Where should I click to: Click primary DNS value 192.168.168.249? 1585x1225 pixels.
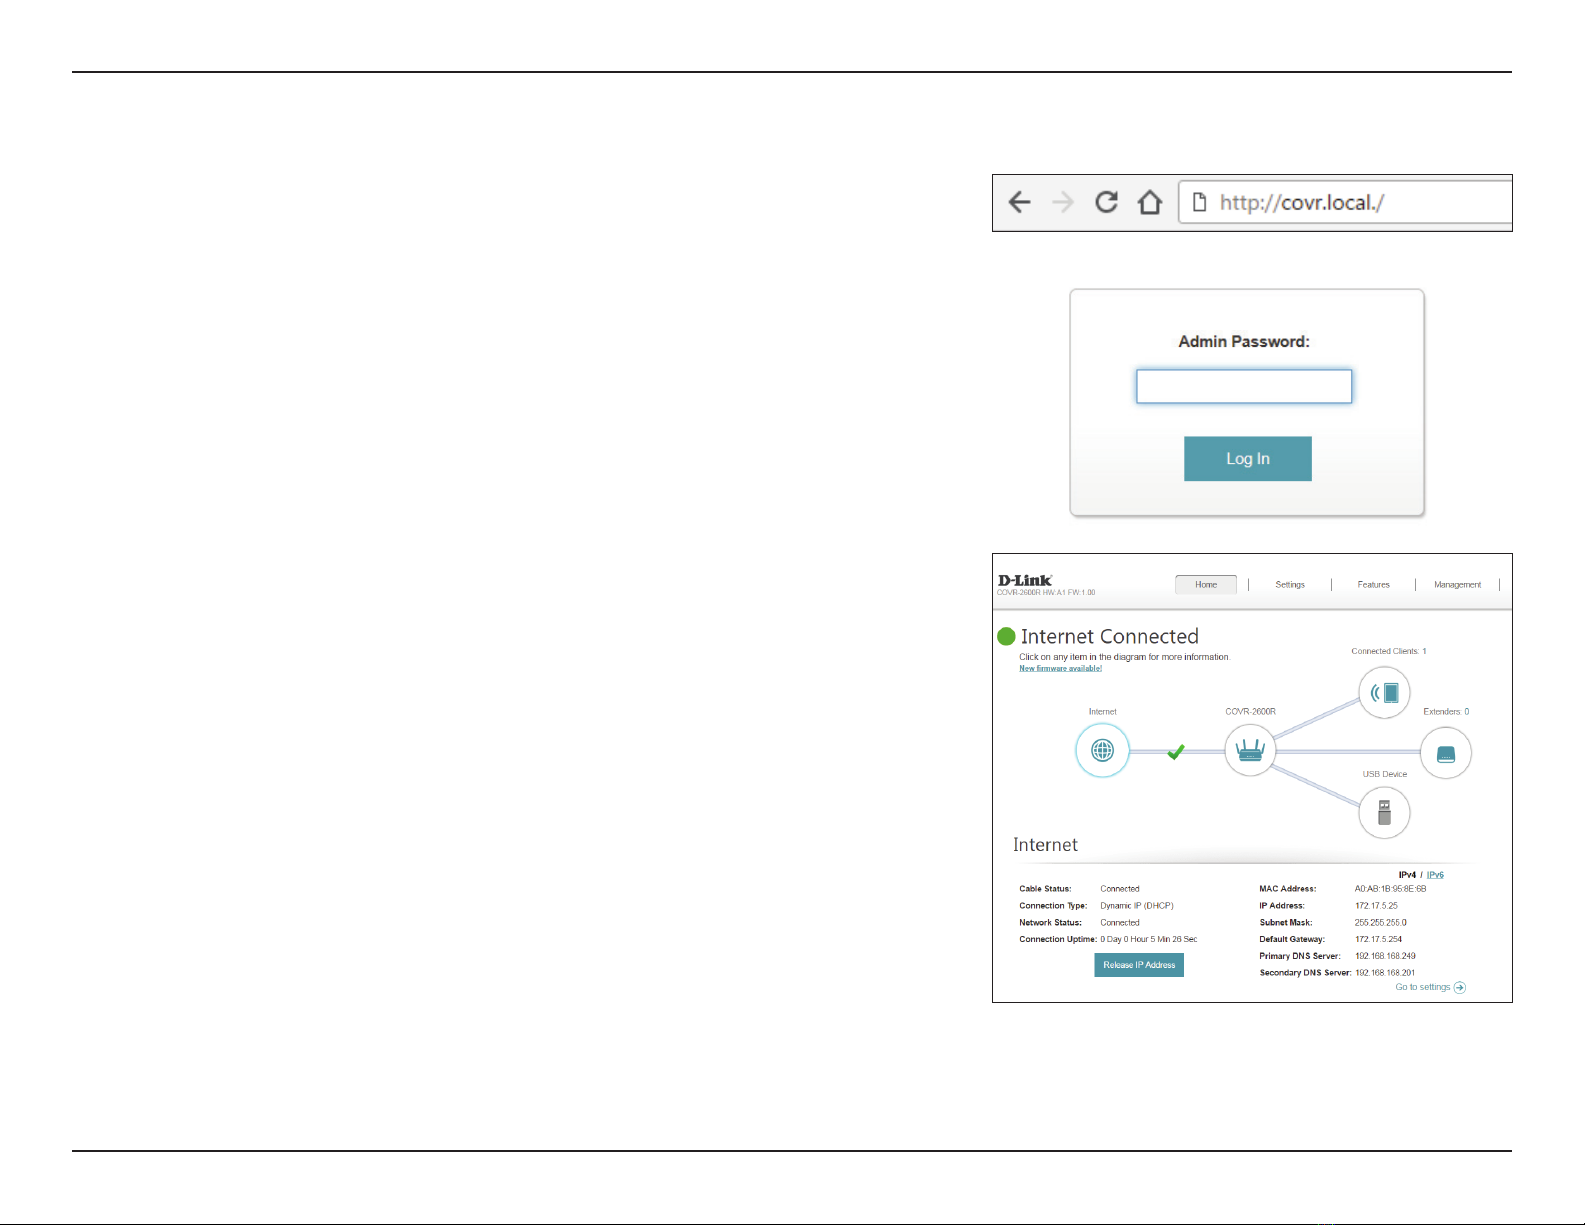[x=1385, y=956]
